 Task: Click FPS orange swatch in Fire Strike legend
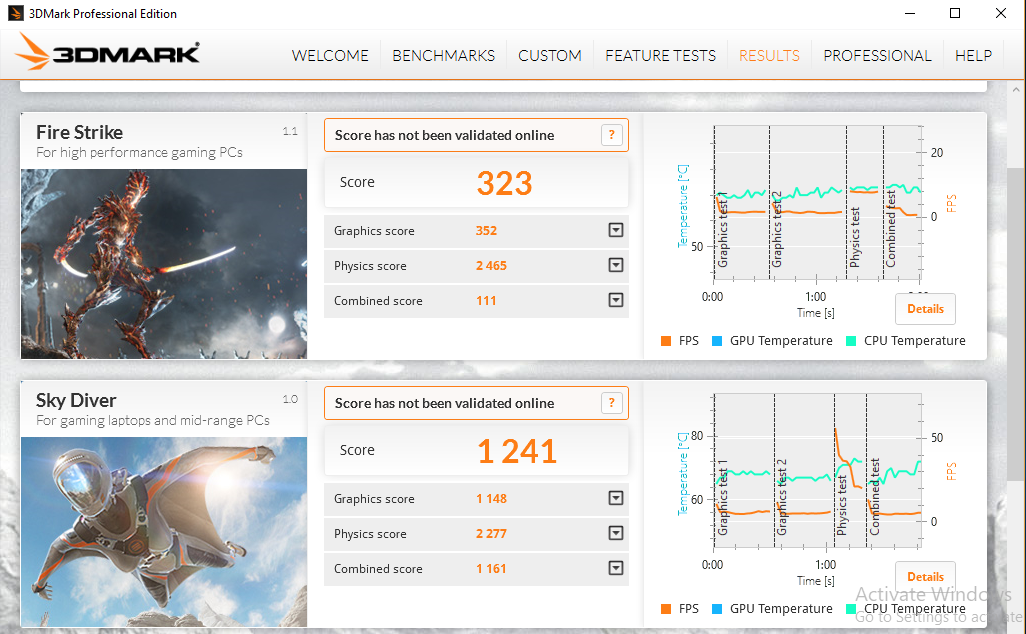(666, 341)
